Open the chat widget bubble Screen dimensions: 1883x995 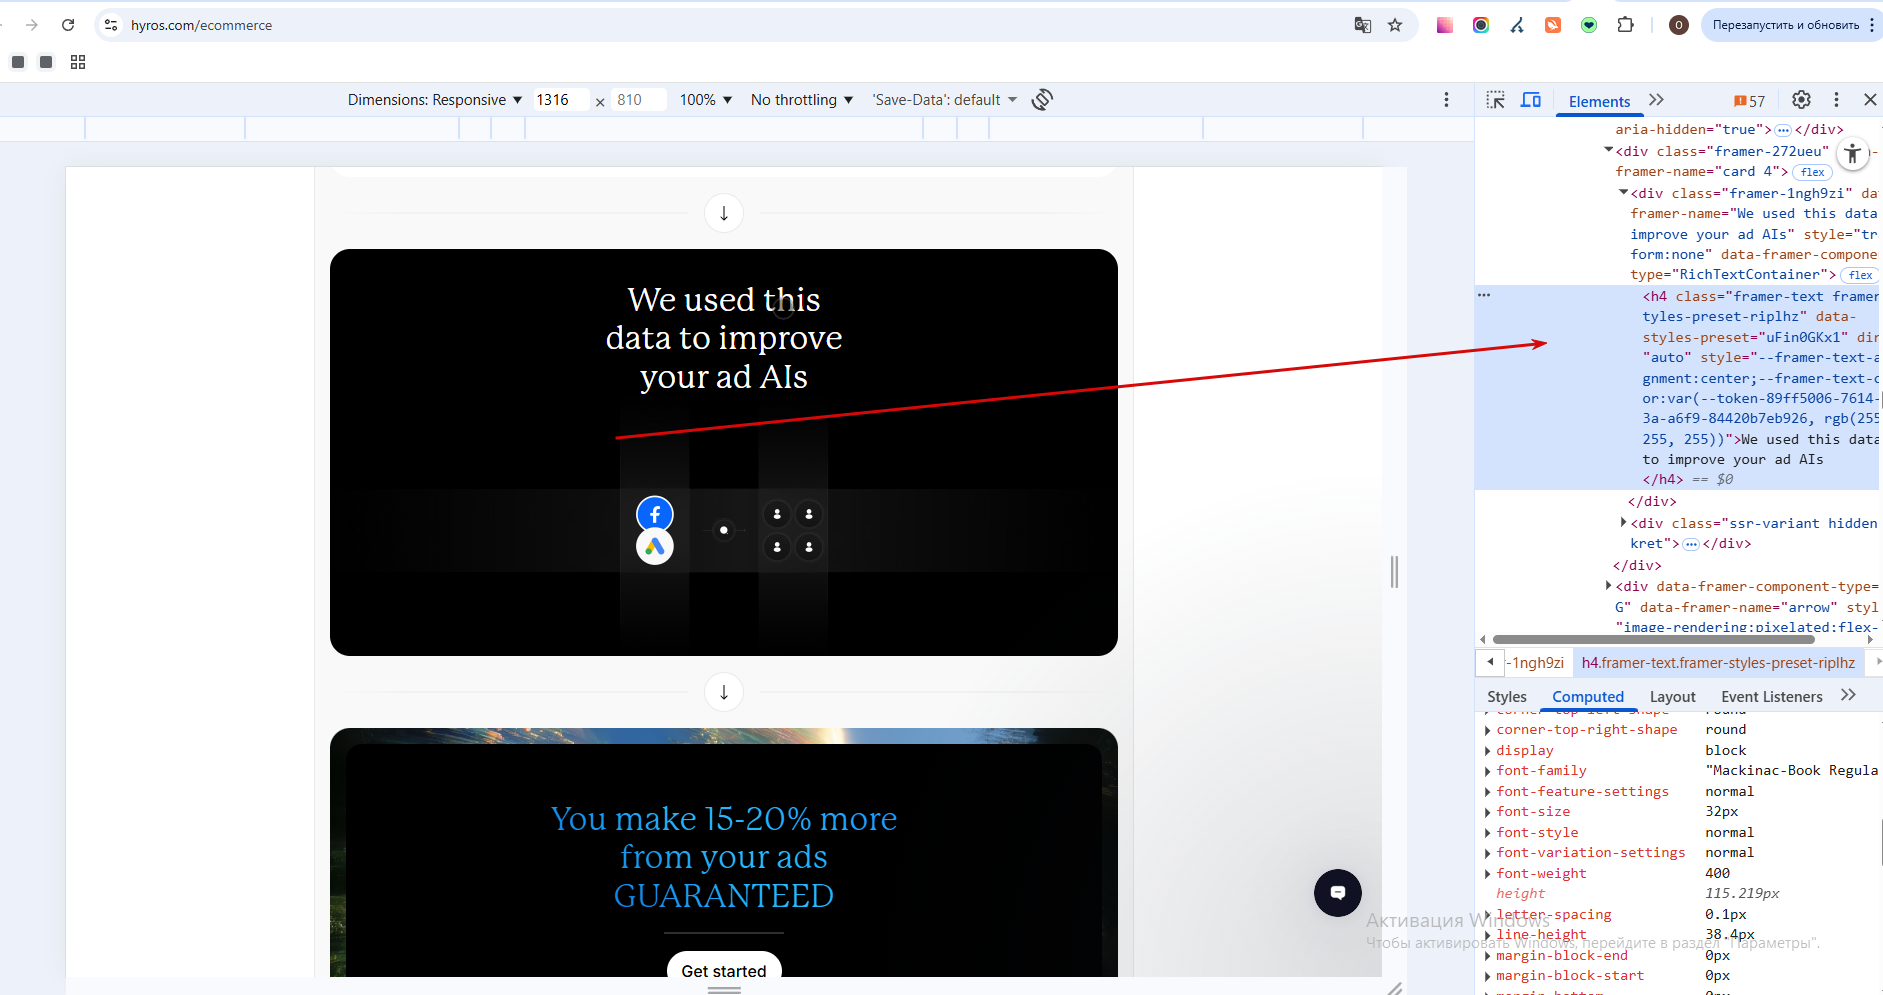[1338, 893]
